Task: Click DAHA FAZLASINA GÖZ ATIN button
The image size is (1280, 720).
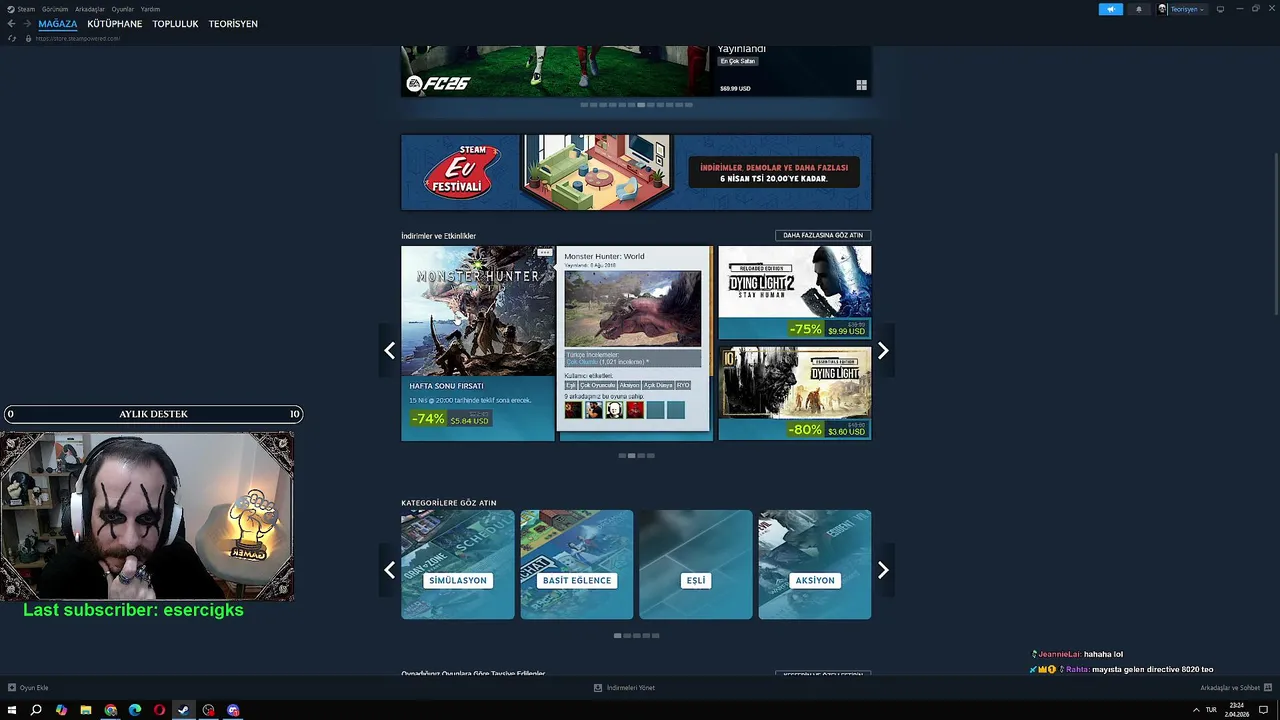Action: pos(823,236)
